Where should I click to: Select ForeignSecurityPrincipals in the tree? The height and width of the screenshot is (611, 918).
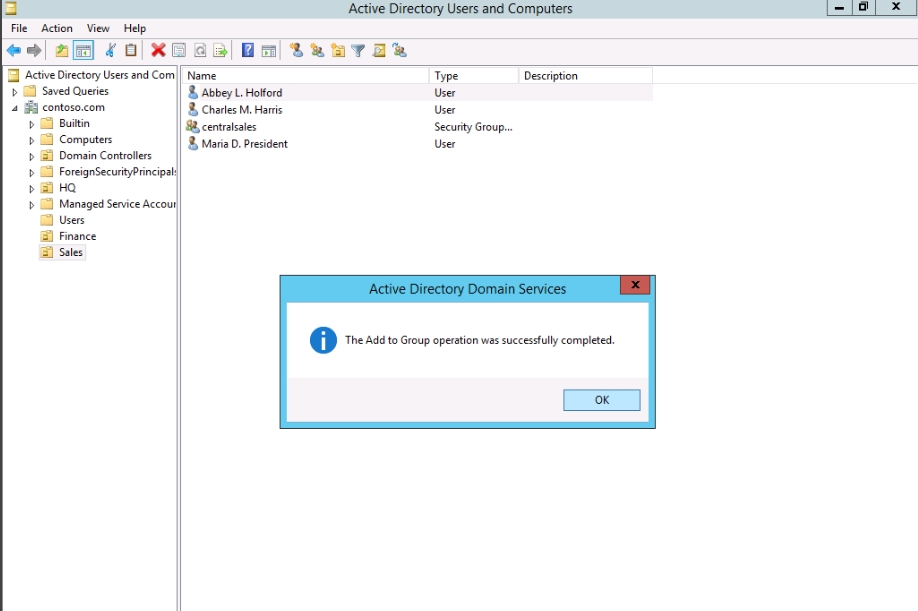117,171
